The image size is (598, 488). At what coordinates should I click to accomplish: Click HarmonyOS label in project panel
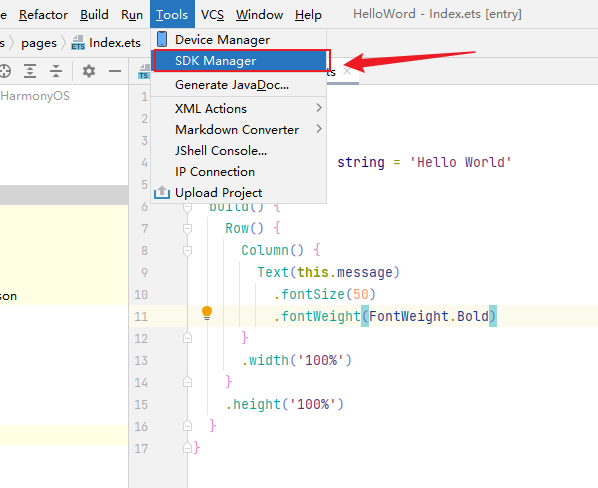point(35,96)
